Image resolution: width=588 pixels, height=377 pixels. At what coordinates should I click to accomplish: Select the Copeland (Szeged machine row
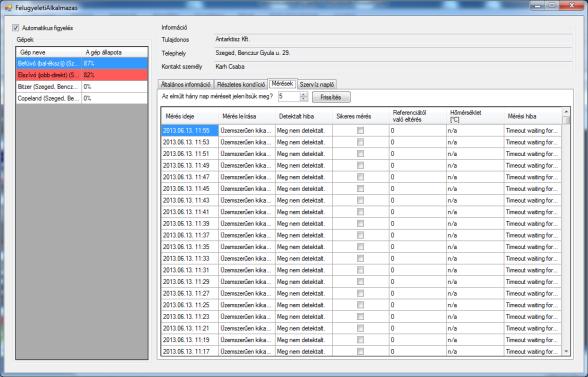[x=82, y=98]
